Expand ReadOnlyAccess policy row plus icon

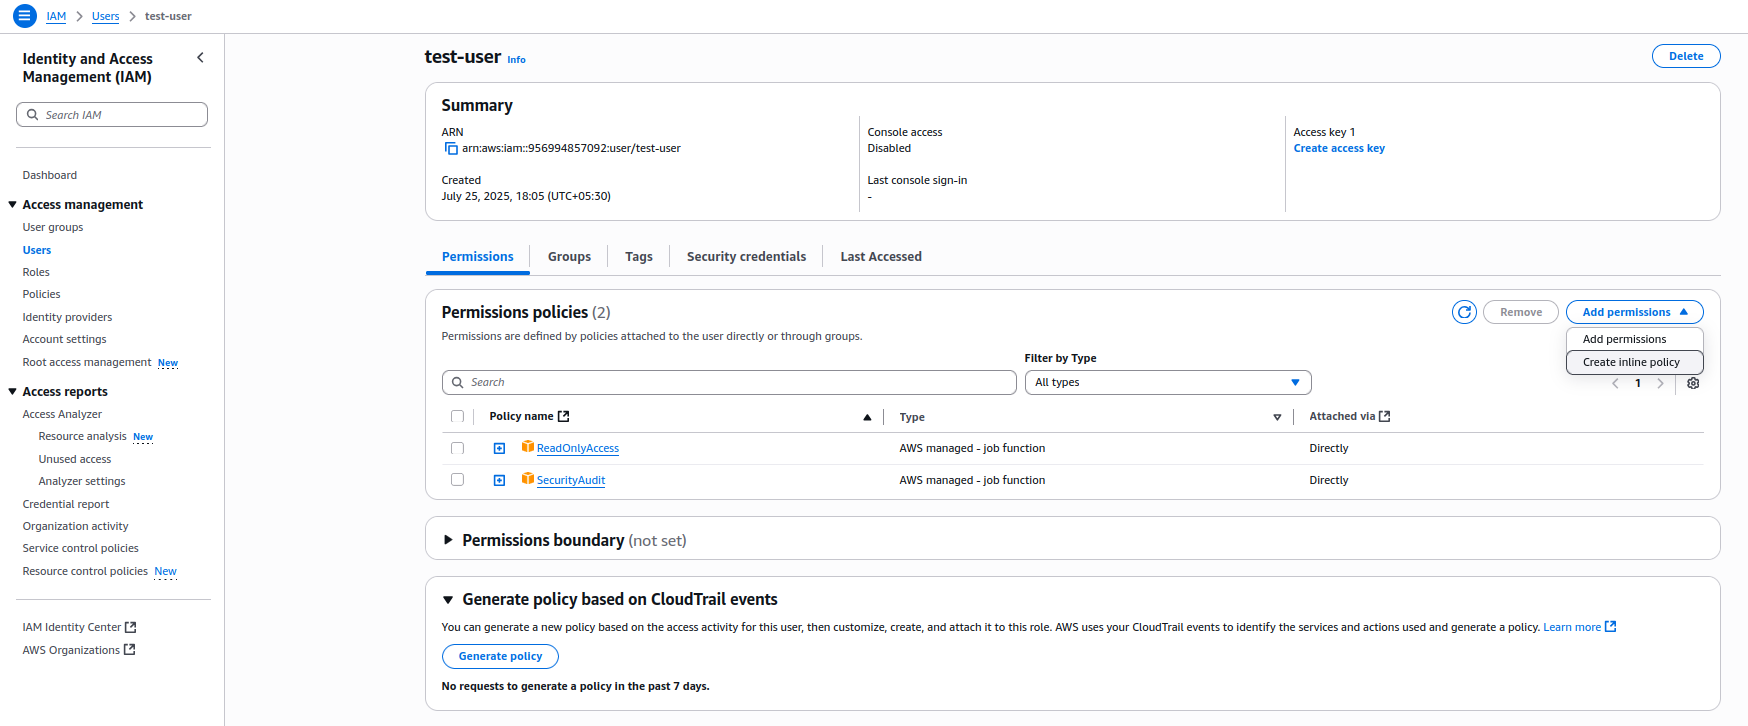pyautogui.click(x=499, y=449)
